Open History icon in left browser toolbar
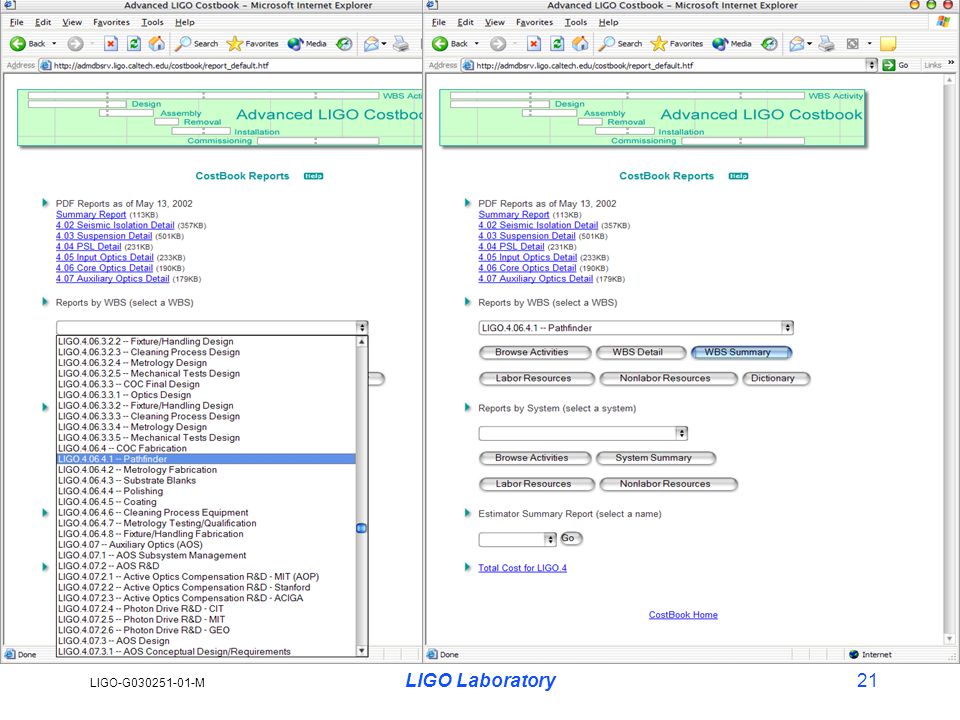The height and width of the screenshot is (720, 960). coord(345,43)
